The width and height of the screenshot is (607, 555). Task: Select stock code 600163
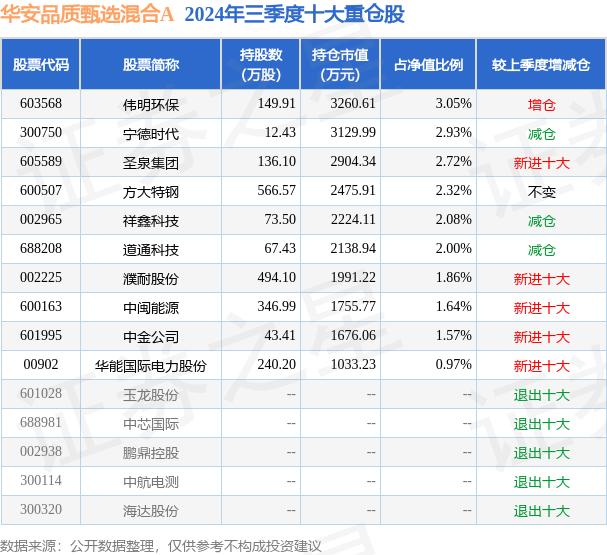41,307
